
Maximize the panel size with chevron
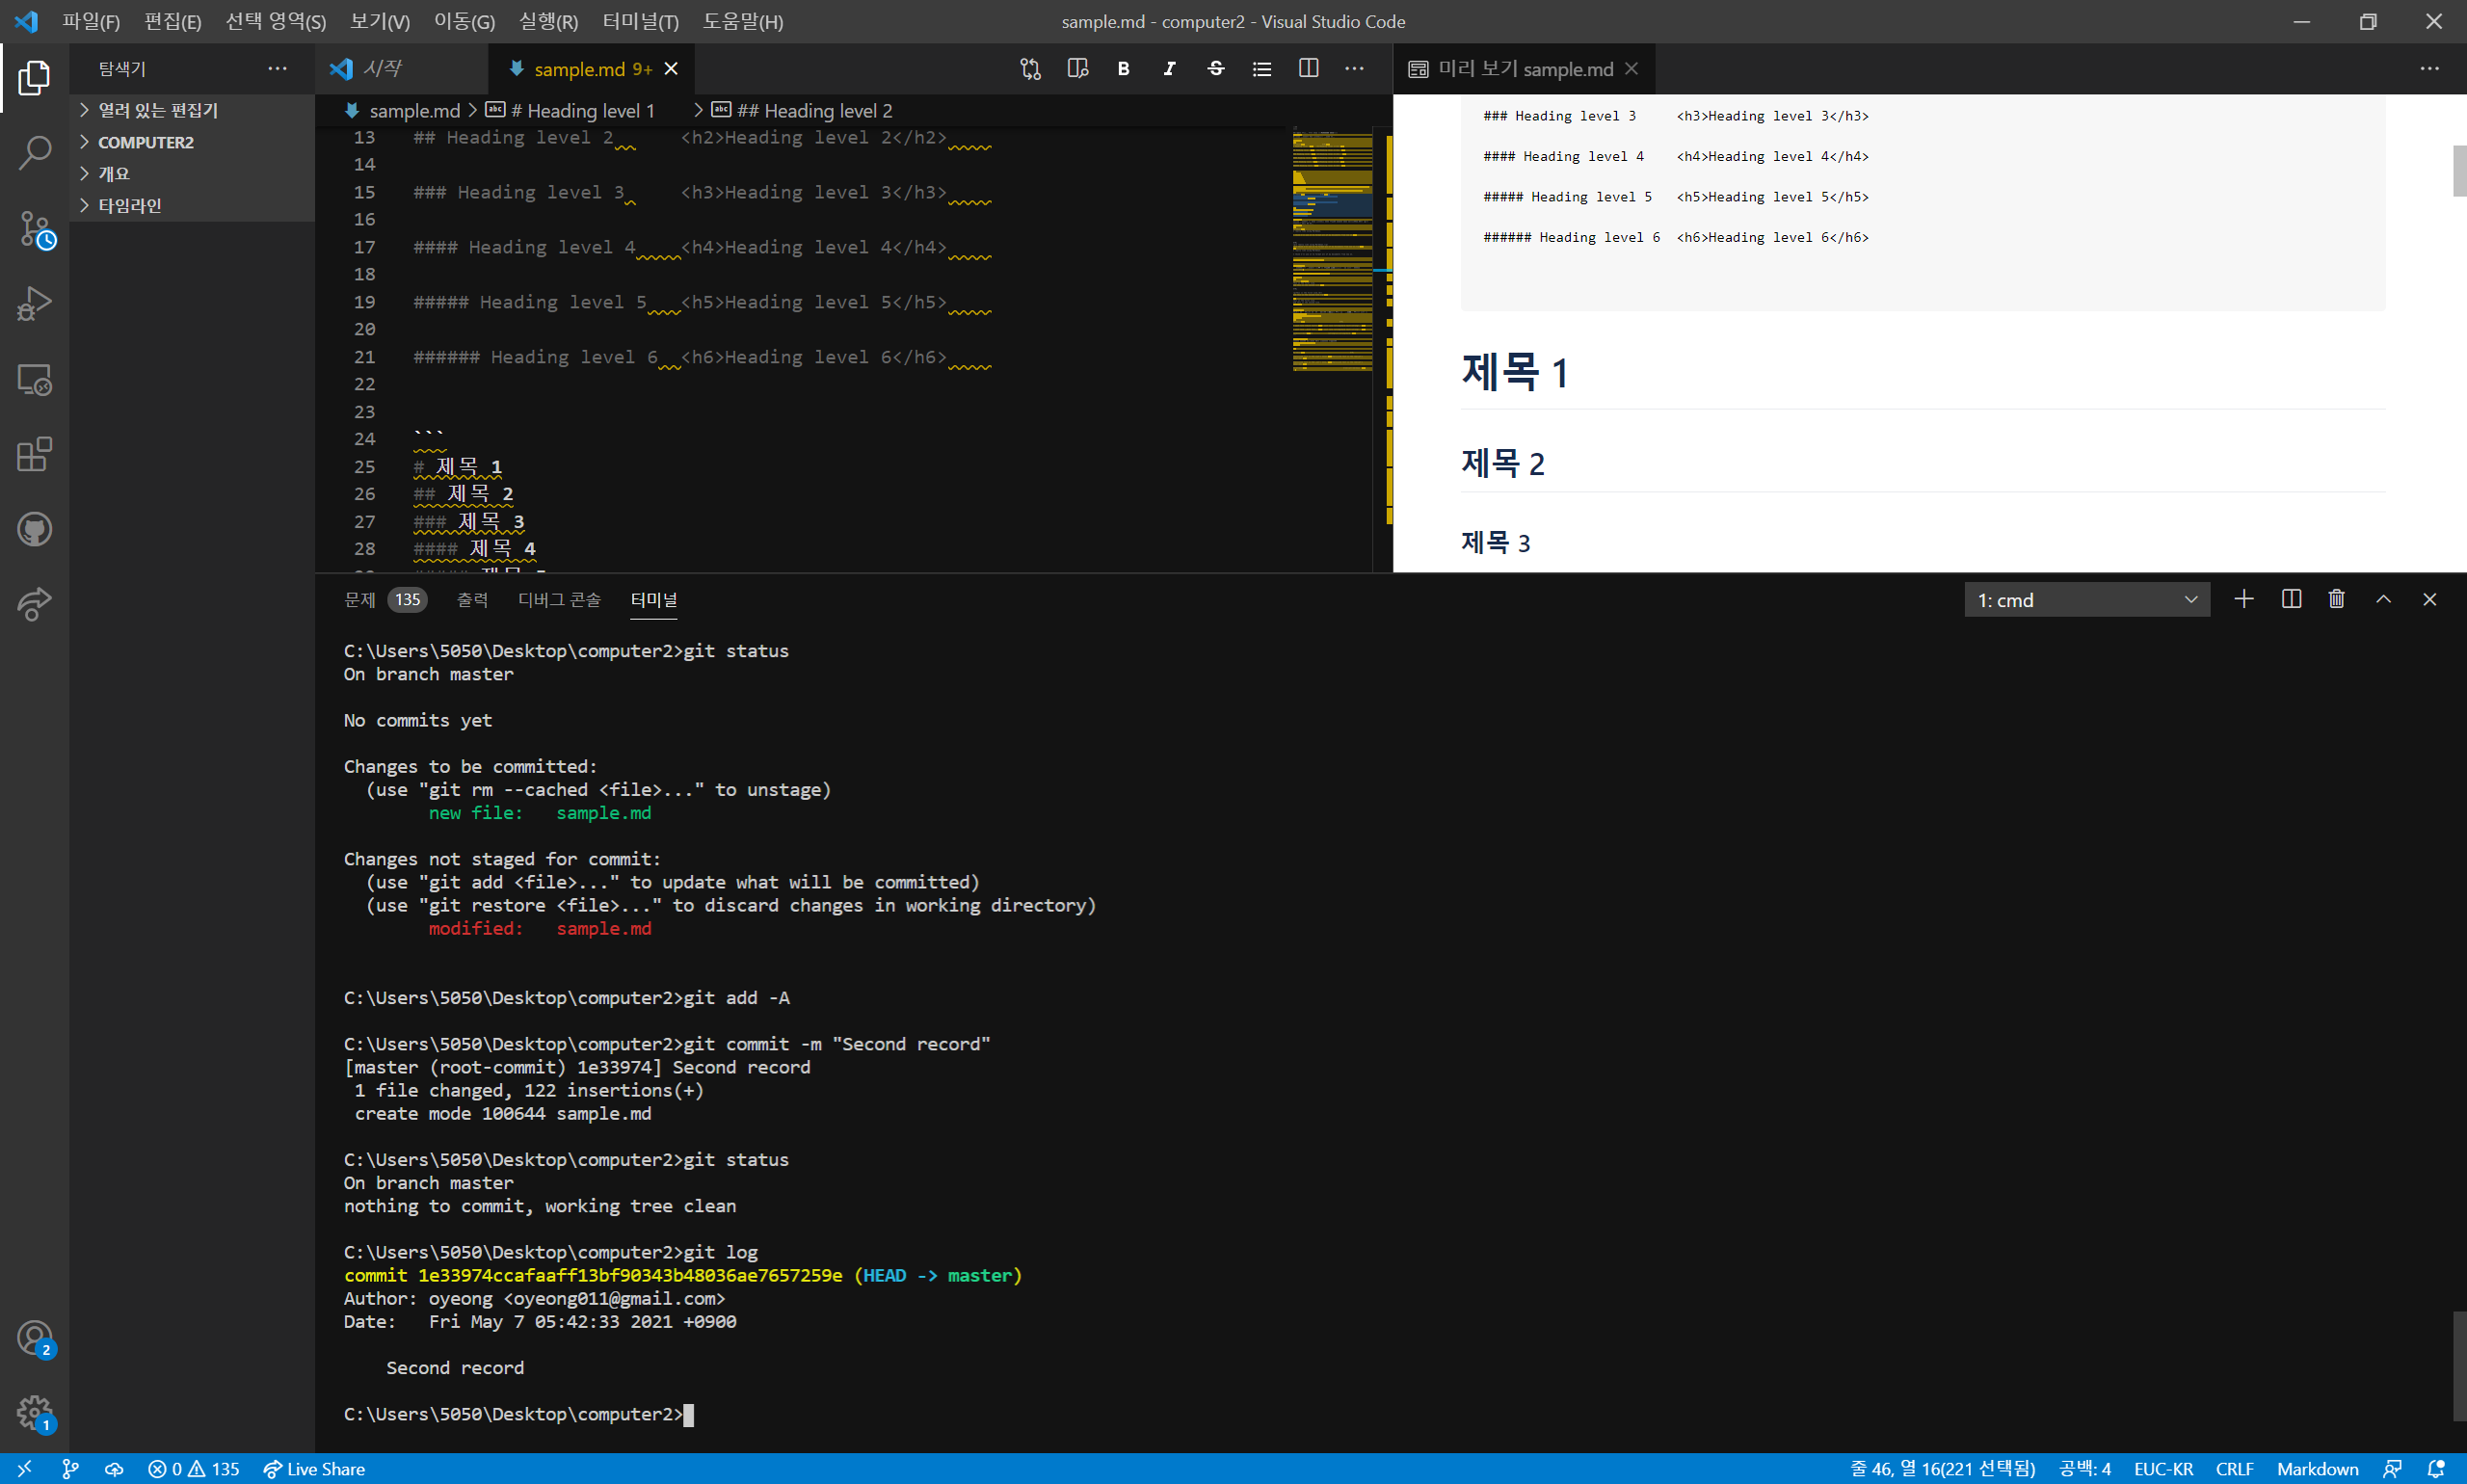click(x=2383, y=599)
